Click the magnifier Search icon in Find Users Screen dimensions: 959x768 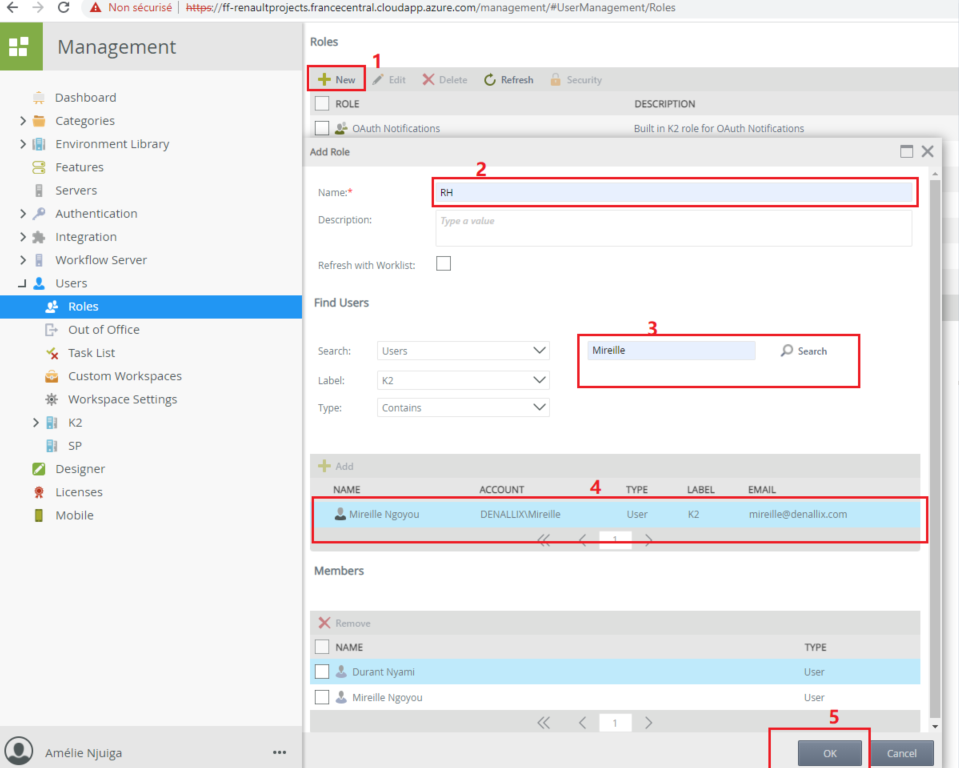click(787, 351)
